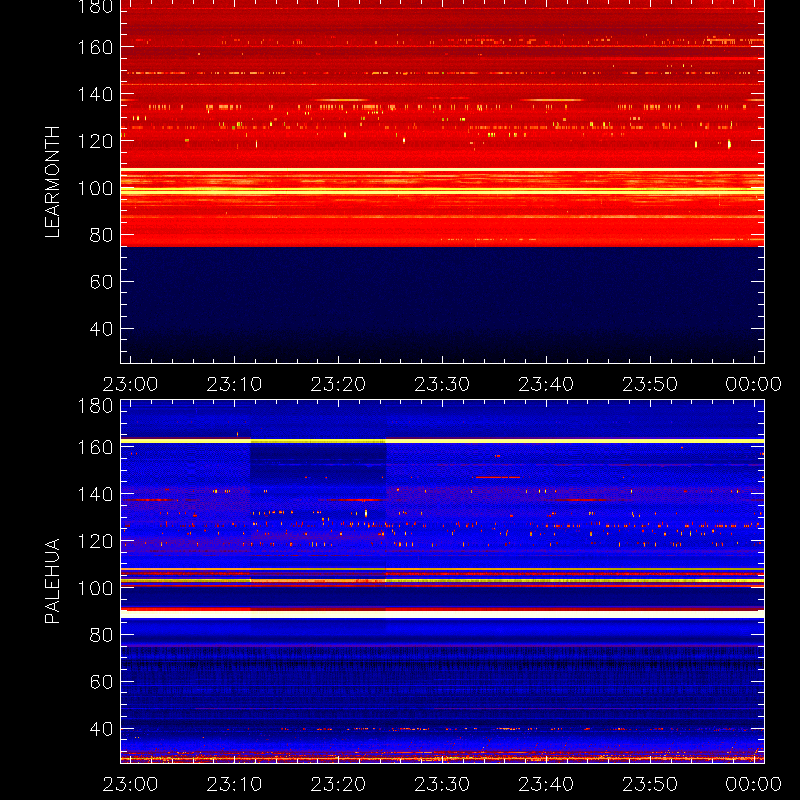Pick the 180 tick label on Palehua axis
The height and width of the screenshot is (800, 800).
95,406
